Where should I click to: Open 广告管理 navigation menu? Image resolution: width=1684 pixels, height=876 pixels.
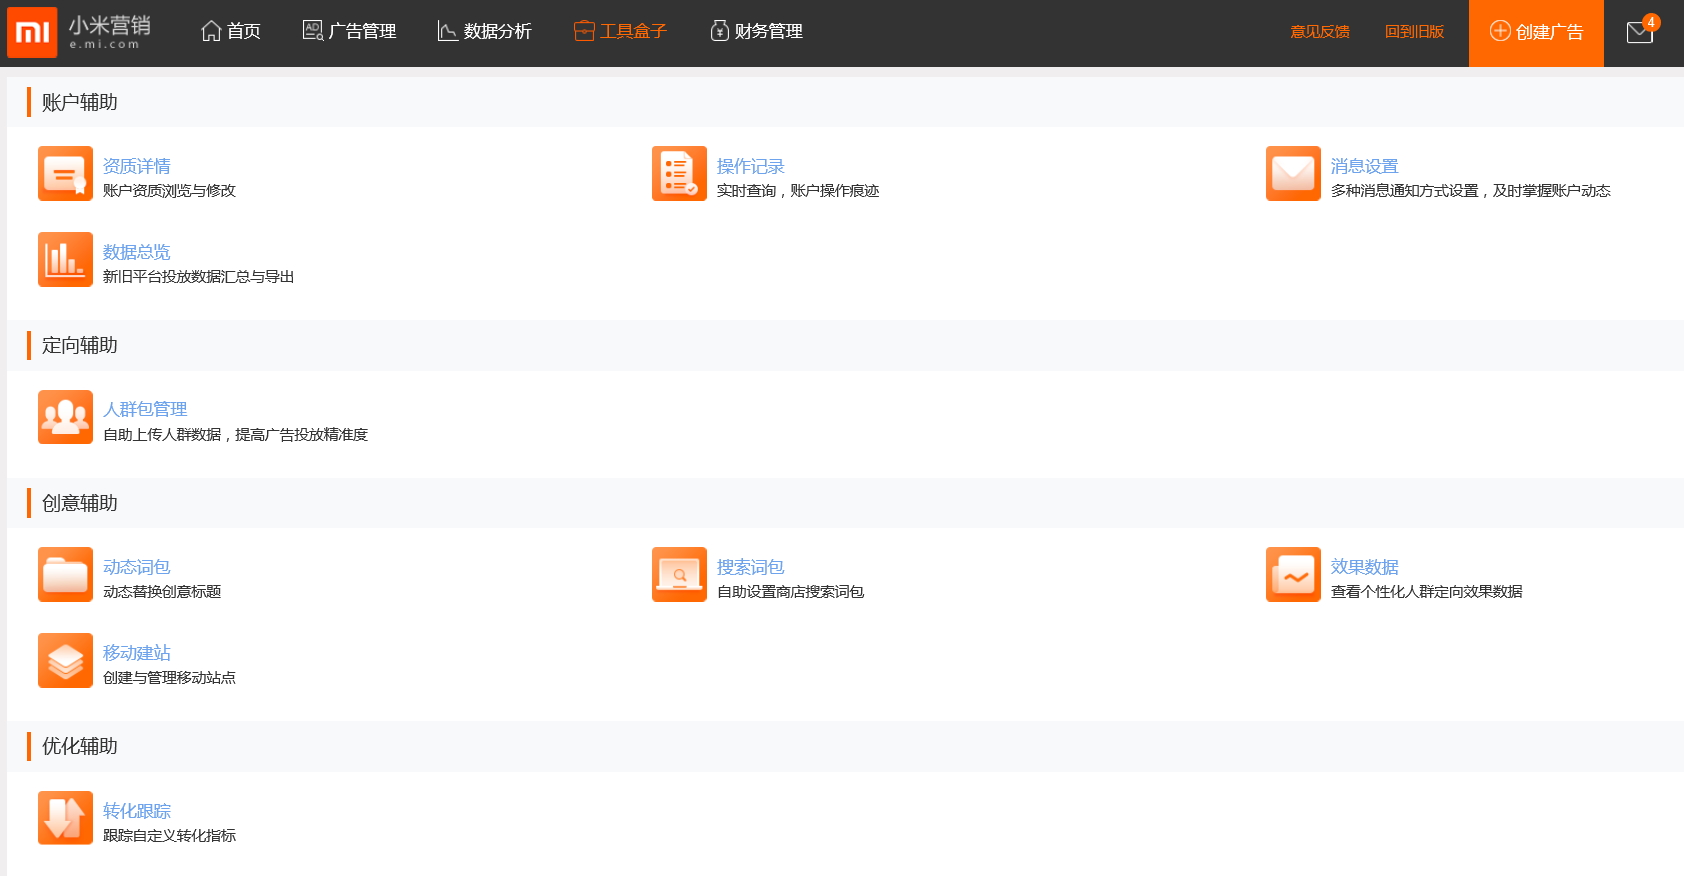[349, 32]
